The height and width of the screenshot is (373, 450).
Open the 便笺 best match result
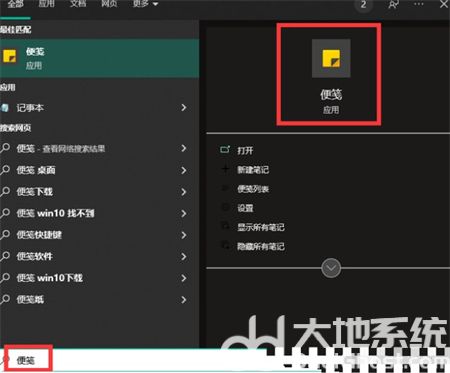click(x=99, y=58)
